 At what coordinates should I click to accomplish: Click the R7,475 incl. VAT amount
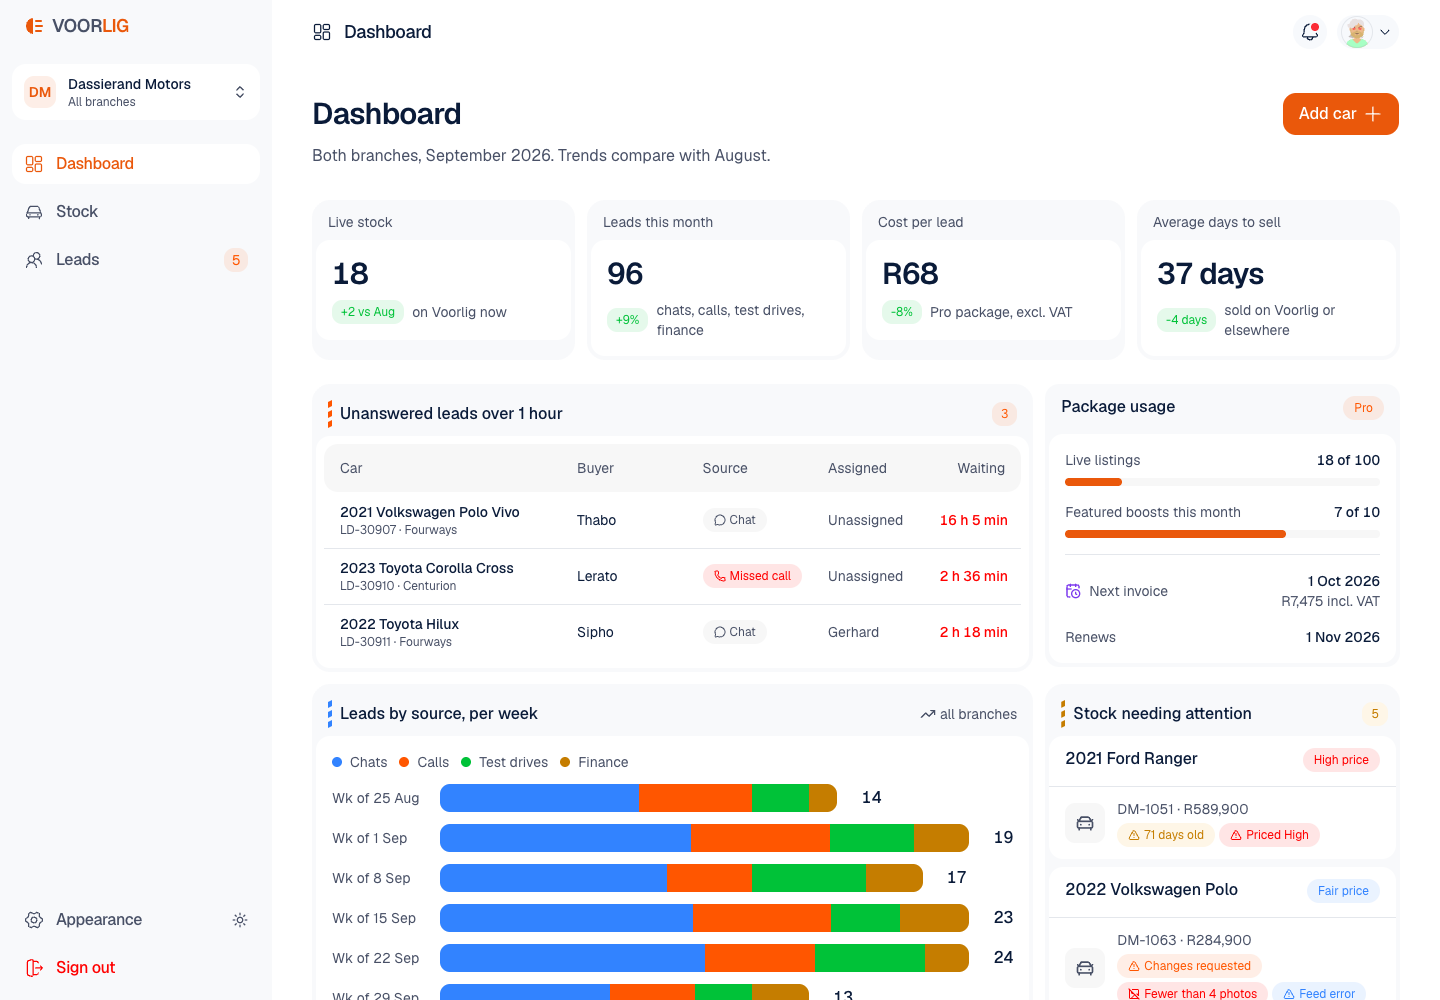click(1330, 601)
